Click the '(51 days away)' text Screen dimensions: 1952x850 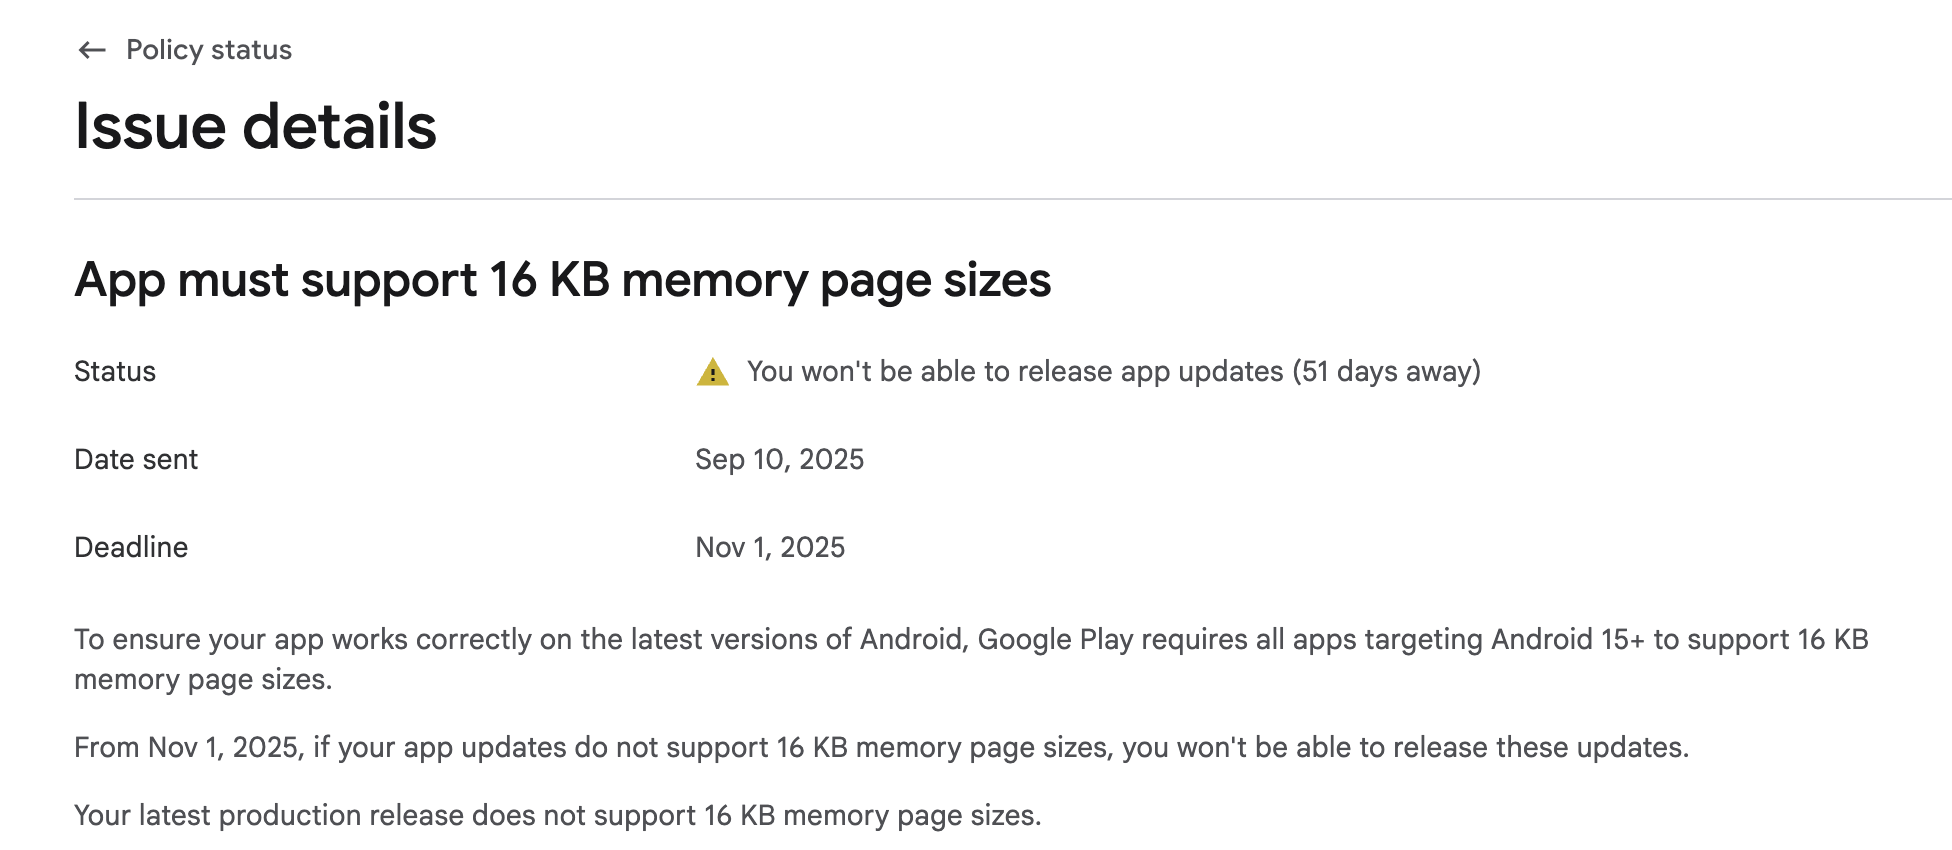(x=1386, y=372)
